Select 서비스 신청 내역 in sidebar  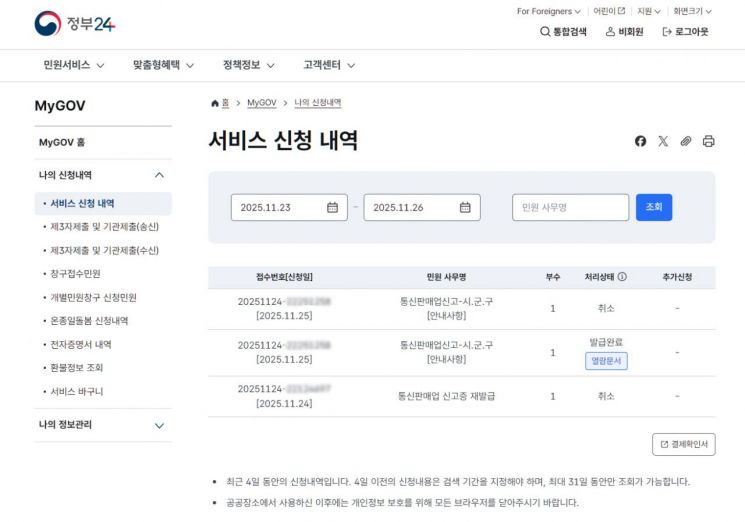click(103, 204)
